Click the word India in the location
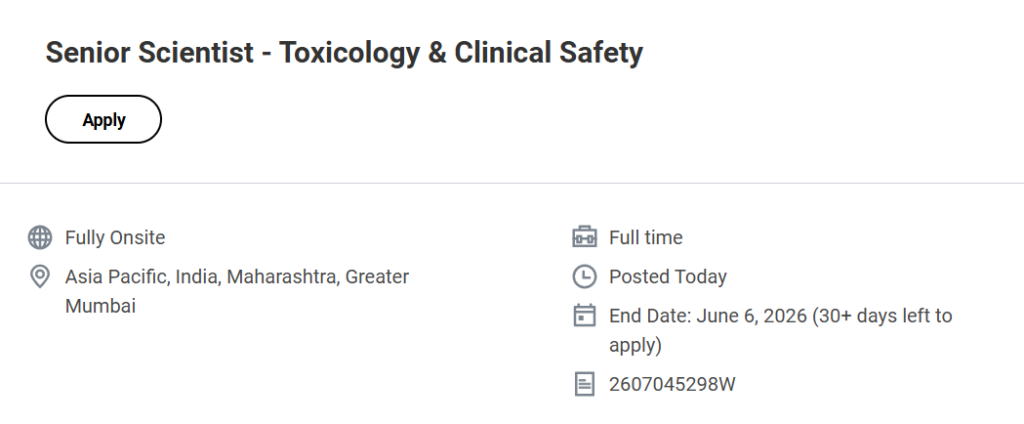 [x=196, y=277]
